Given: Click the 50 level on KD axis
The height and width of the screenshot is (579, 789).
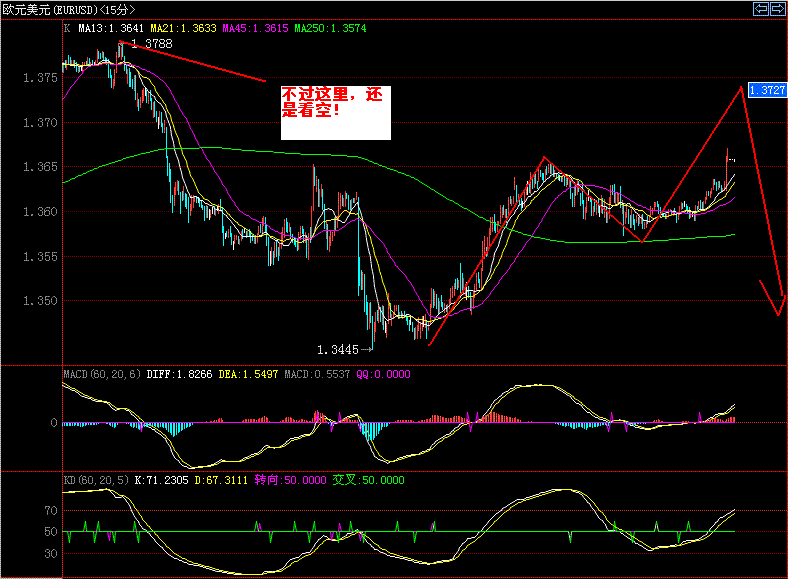Looking at the screenshot, I should pyautogui.click(x=51, y=532).
